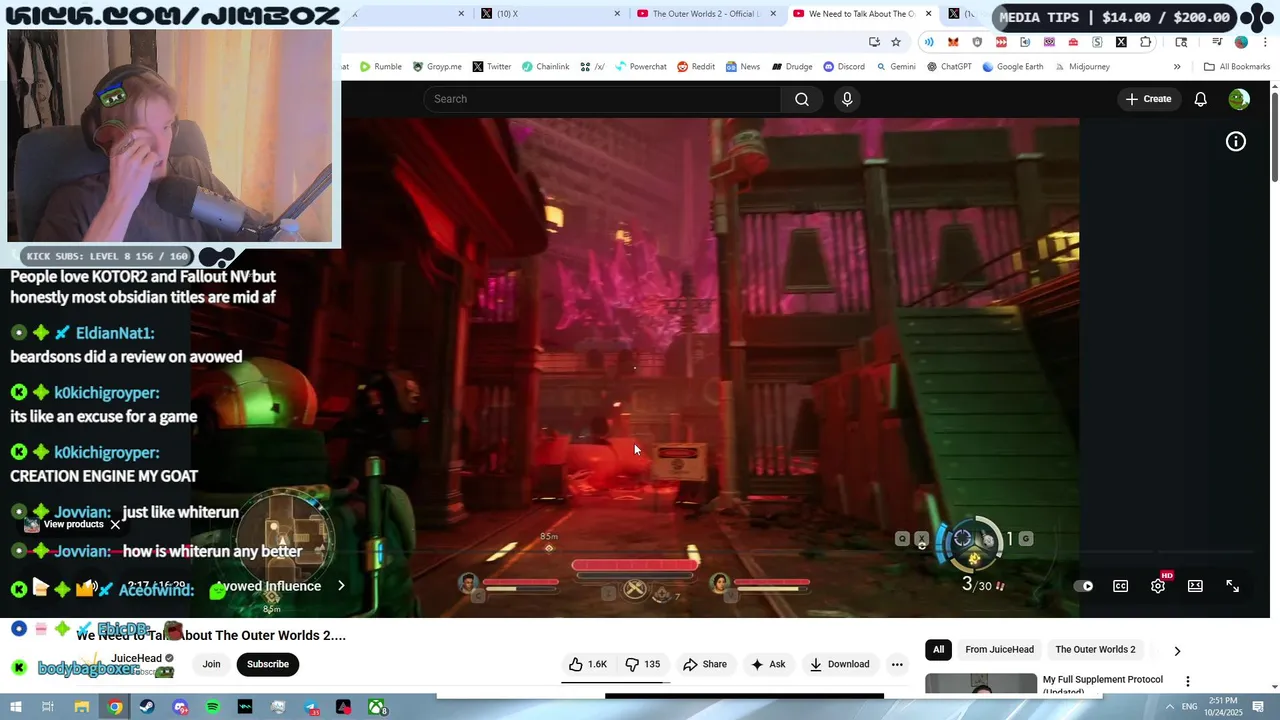The image size is (1280, 720).
Task: Click the MetaMask fox extension icon
Action: [x=953, y=42]
